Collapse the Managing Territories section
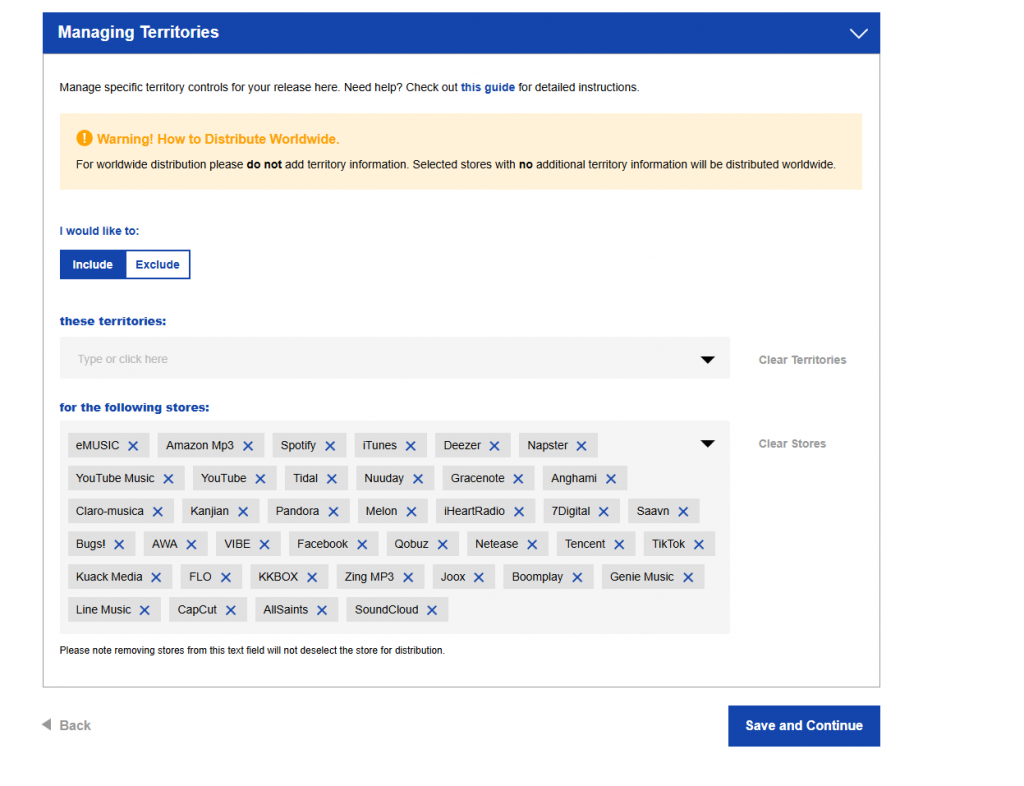 [857, 33]
